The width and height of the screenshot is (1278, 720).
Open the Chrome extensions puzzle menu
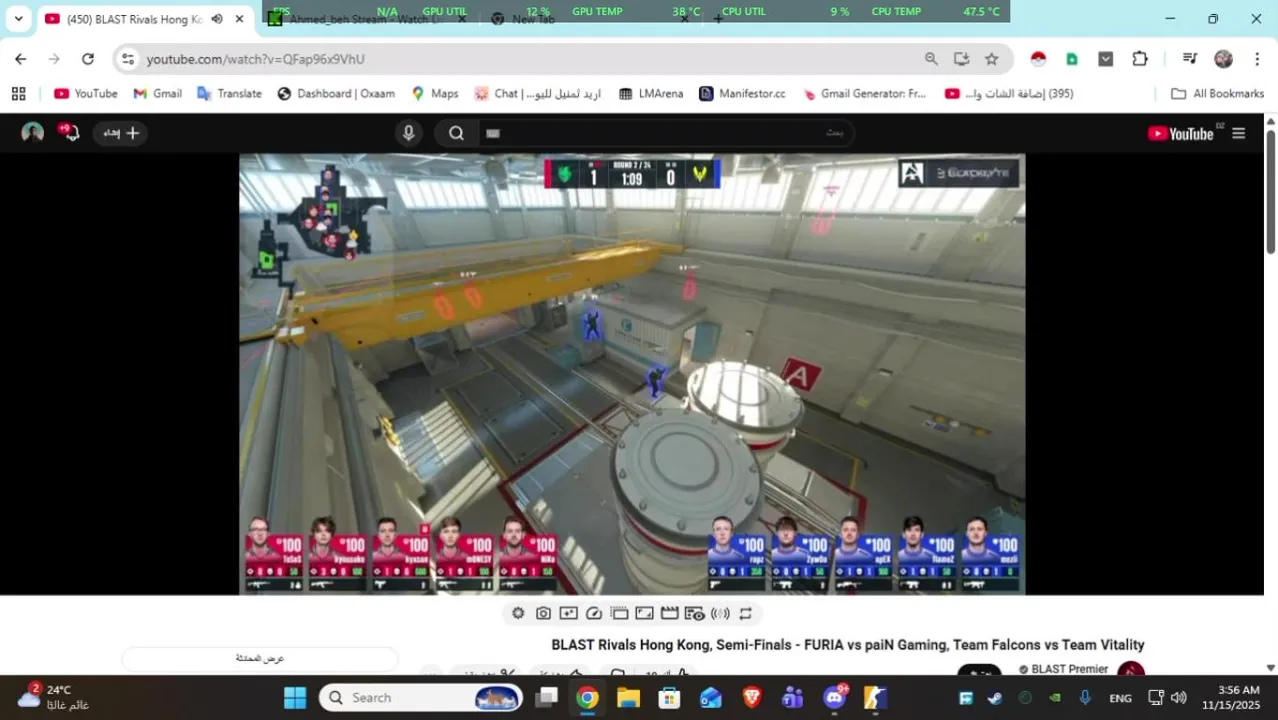click(1140, 59)
